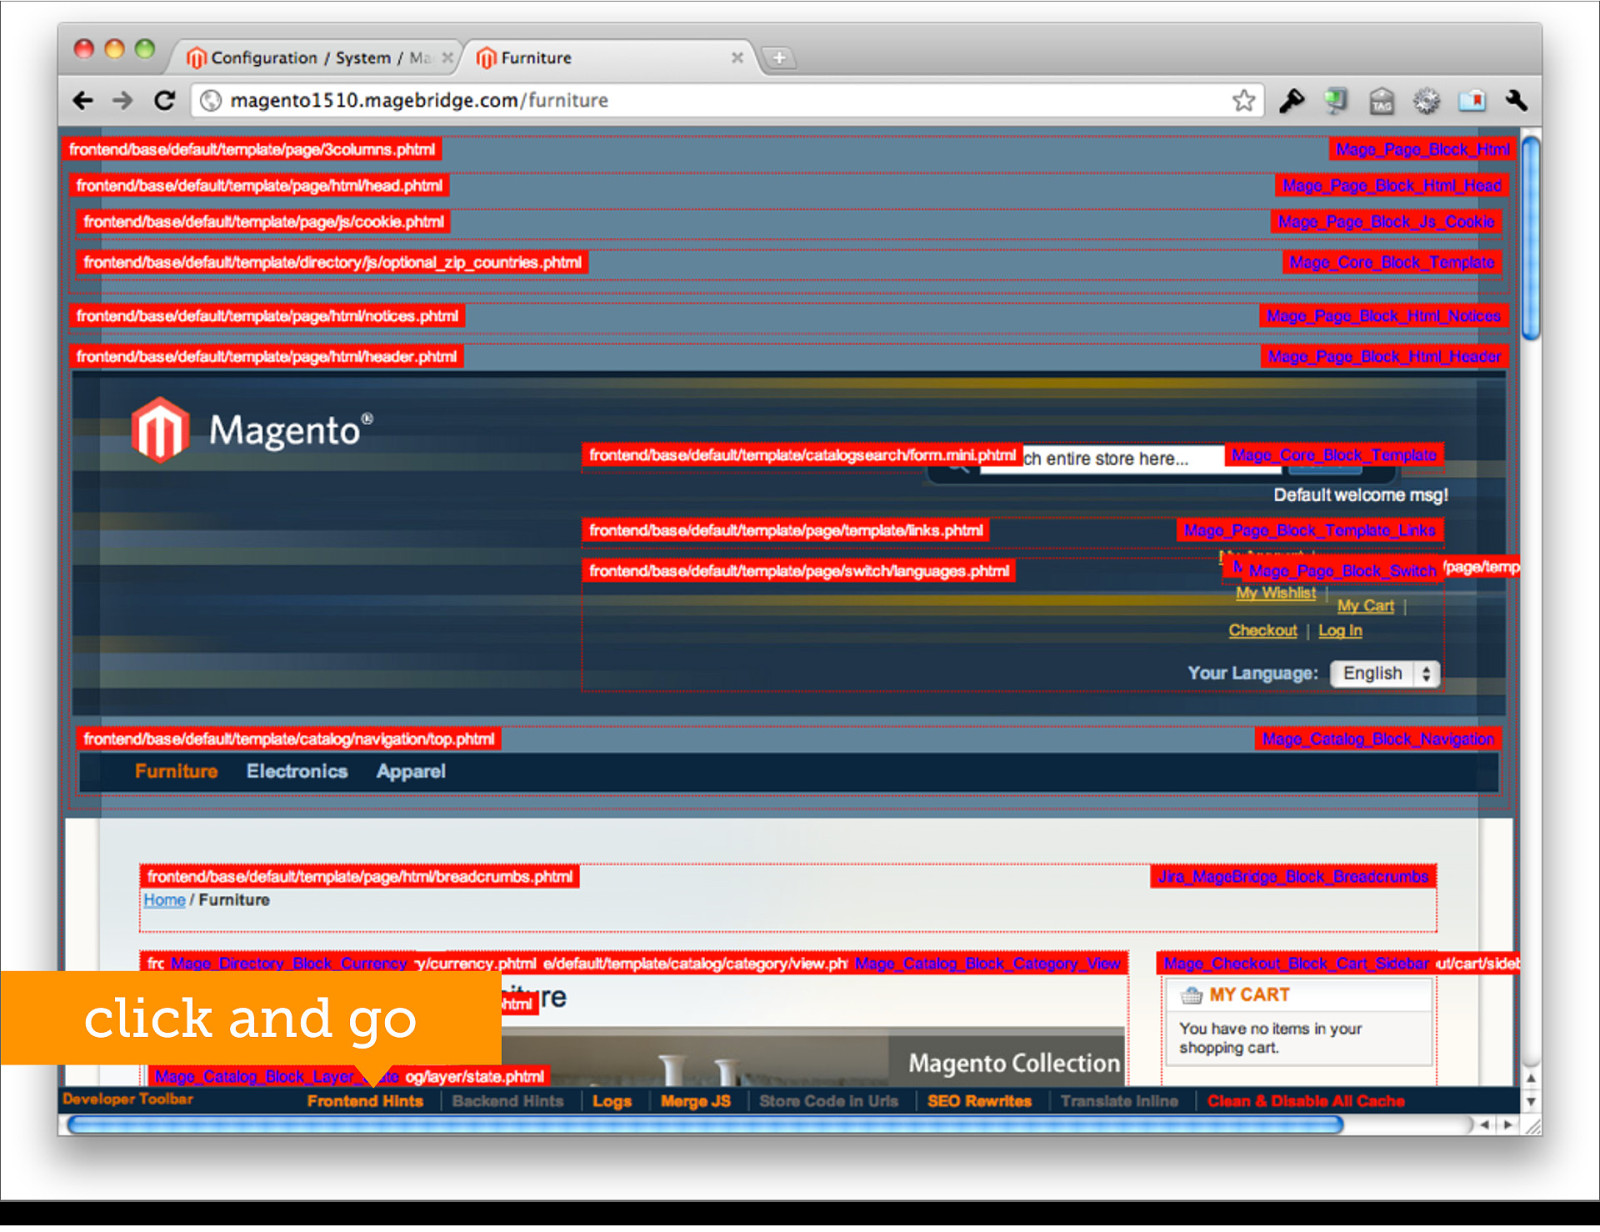Toggle Translate Inline in Developer Toolbar
1600x1232 pixels.
tap(1119, 1101)
